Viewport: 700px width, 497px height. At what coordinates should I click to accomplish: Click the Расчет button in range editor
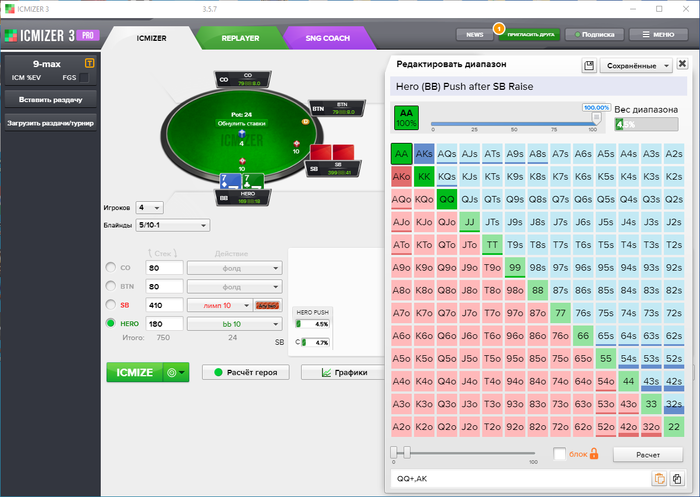tap(648, 455)
